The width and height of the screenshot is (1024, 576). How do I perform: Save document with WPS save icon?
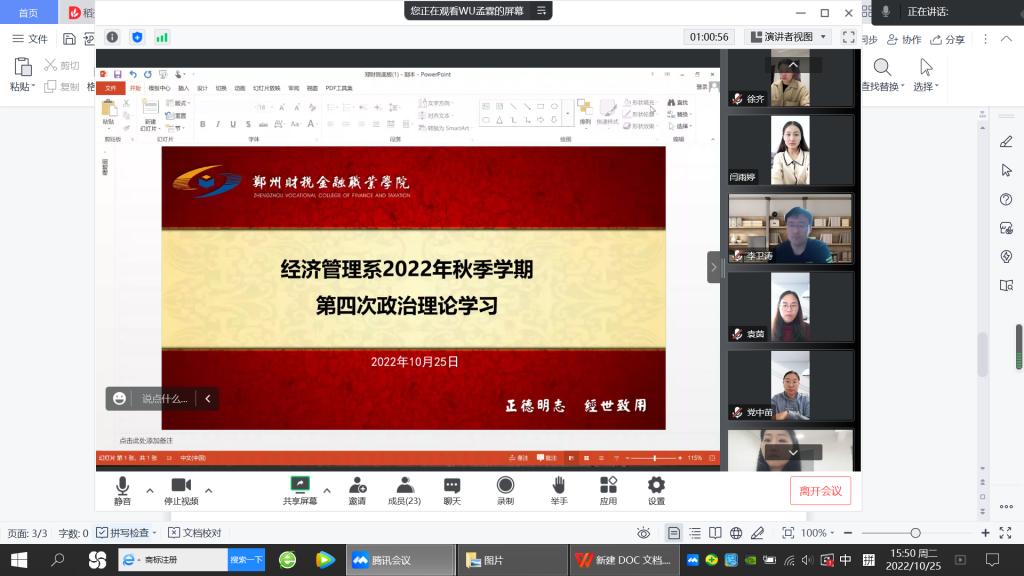(69, 39)
